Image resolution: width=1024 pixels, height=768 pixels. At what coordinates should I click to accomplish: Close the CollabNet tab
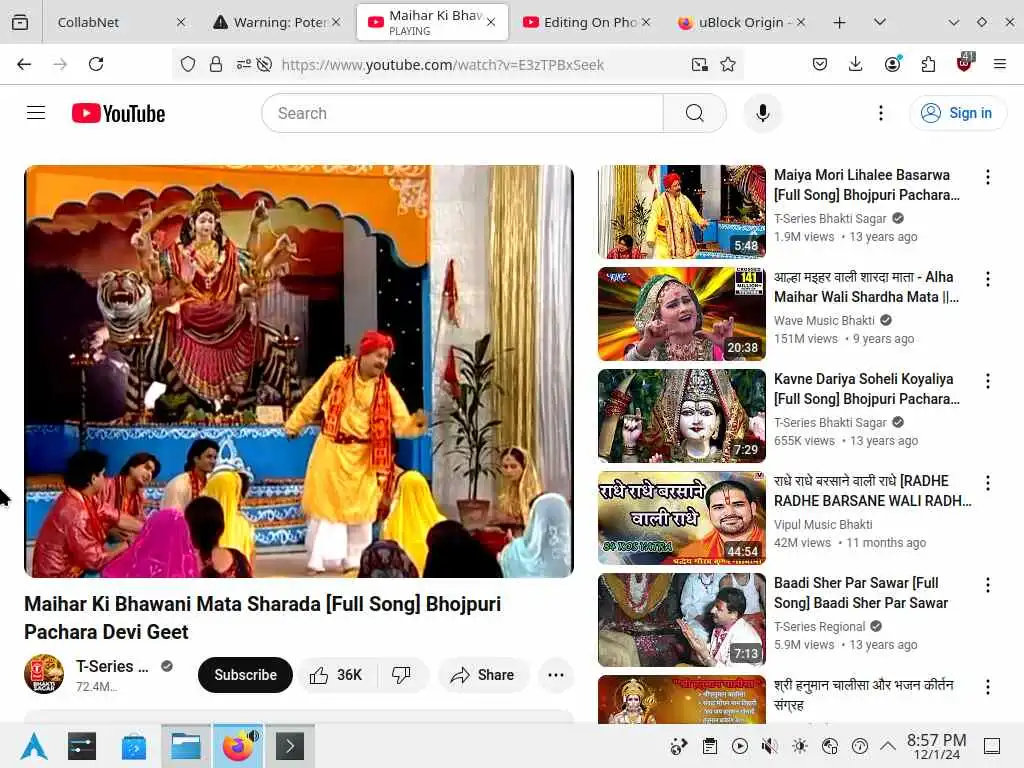[181, 22]
